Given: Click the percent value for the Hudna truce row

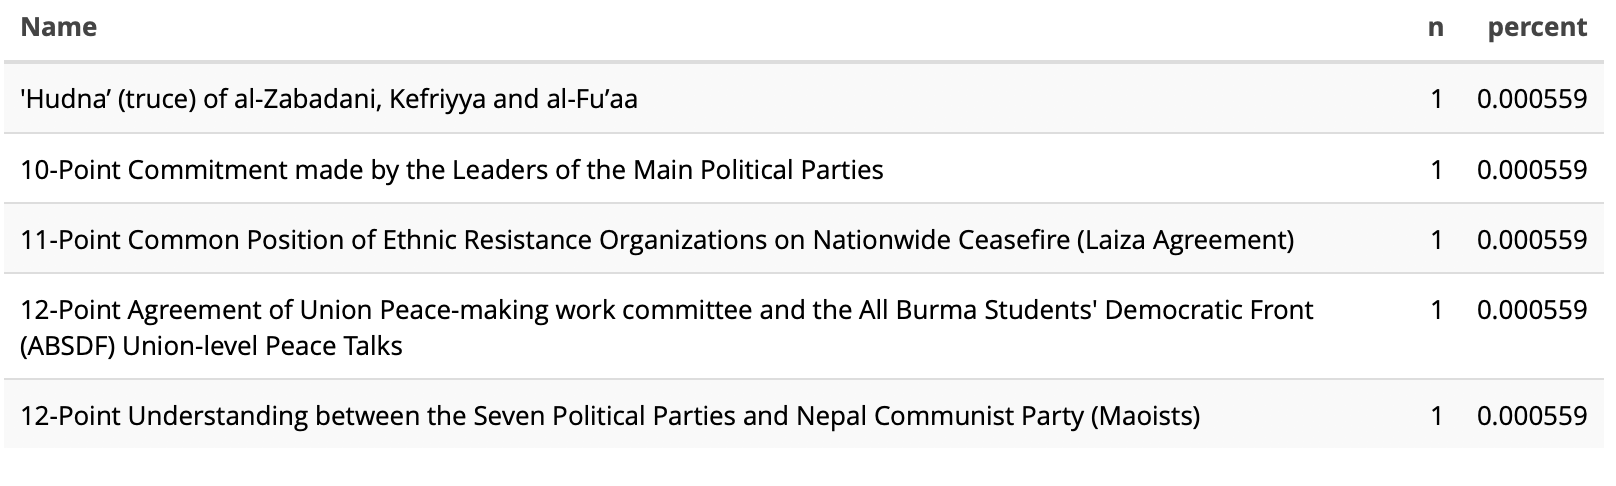Looking at the screenshot, I should click(x=1531, y=99).
